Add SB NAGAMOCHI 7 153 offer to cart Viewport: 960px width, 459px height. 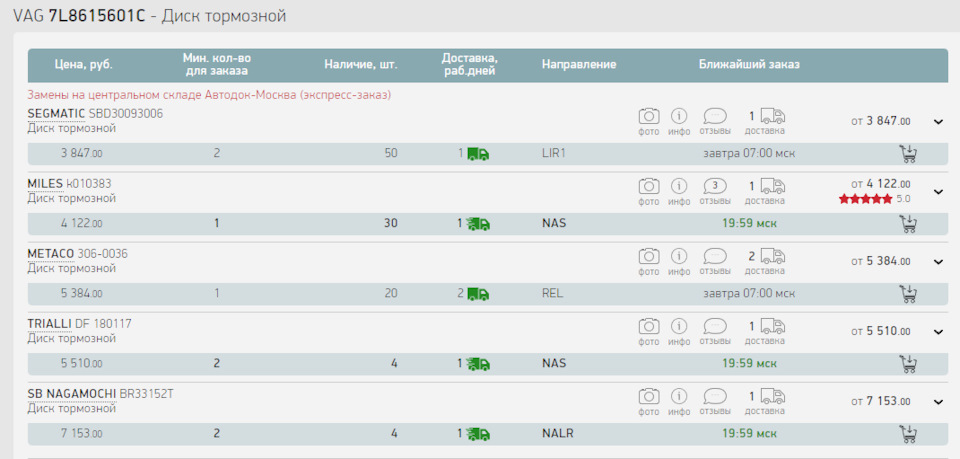pos(908,434)
